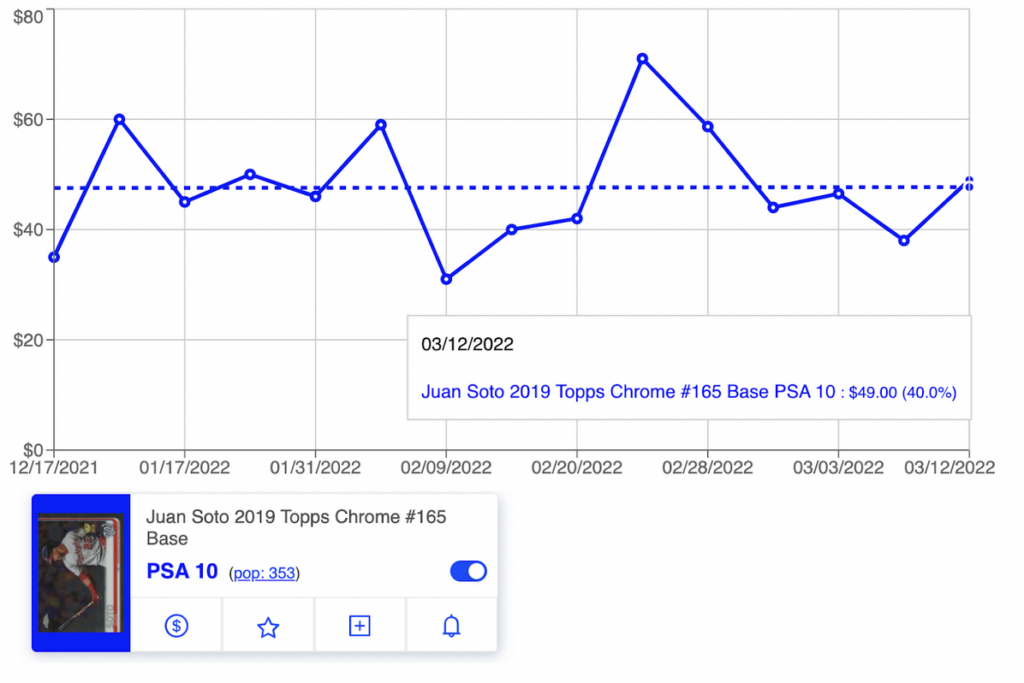The width and height of the screenshot is (1024, 683).
Task: Click the $40 y-axis label
Action: pos(29,230)
